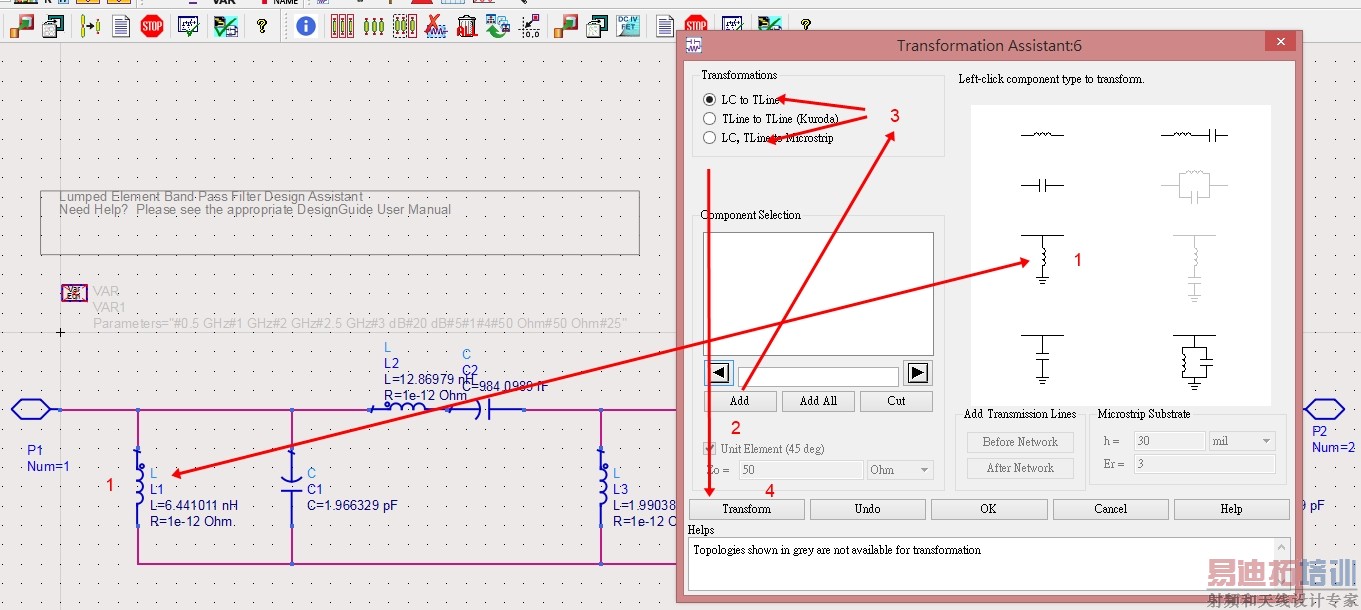Viewport: 1361px width, 610px height.
Task: Click the P1 port symbol in schematic
Action: 32,409
